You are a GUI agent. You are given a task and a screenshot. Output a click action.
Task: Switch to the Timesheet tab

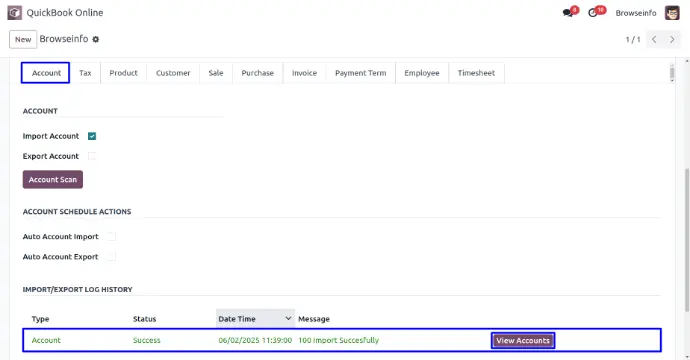476,73
